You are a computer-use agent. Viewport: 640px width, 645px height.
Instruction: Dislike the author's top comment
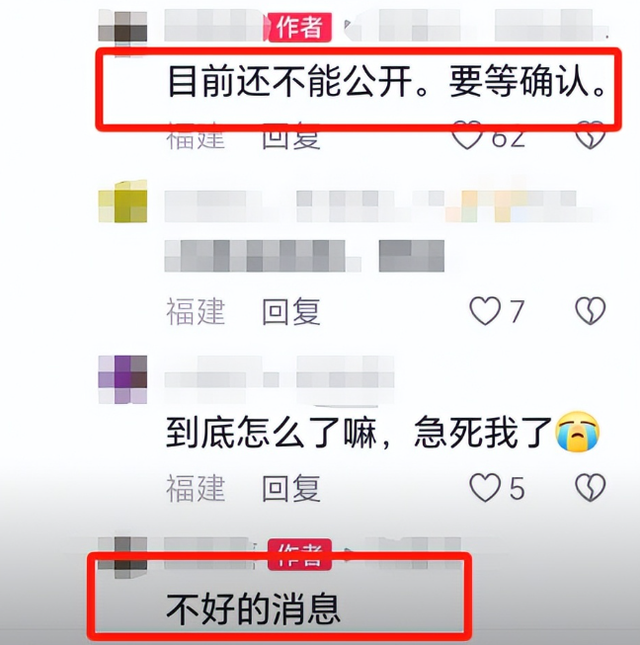point(590,135)
